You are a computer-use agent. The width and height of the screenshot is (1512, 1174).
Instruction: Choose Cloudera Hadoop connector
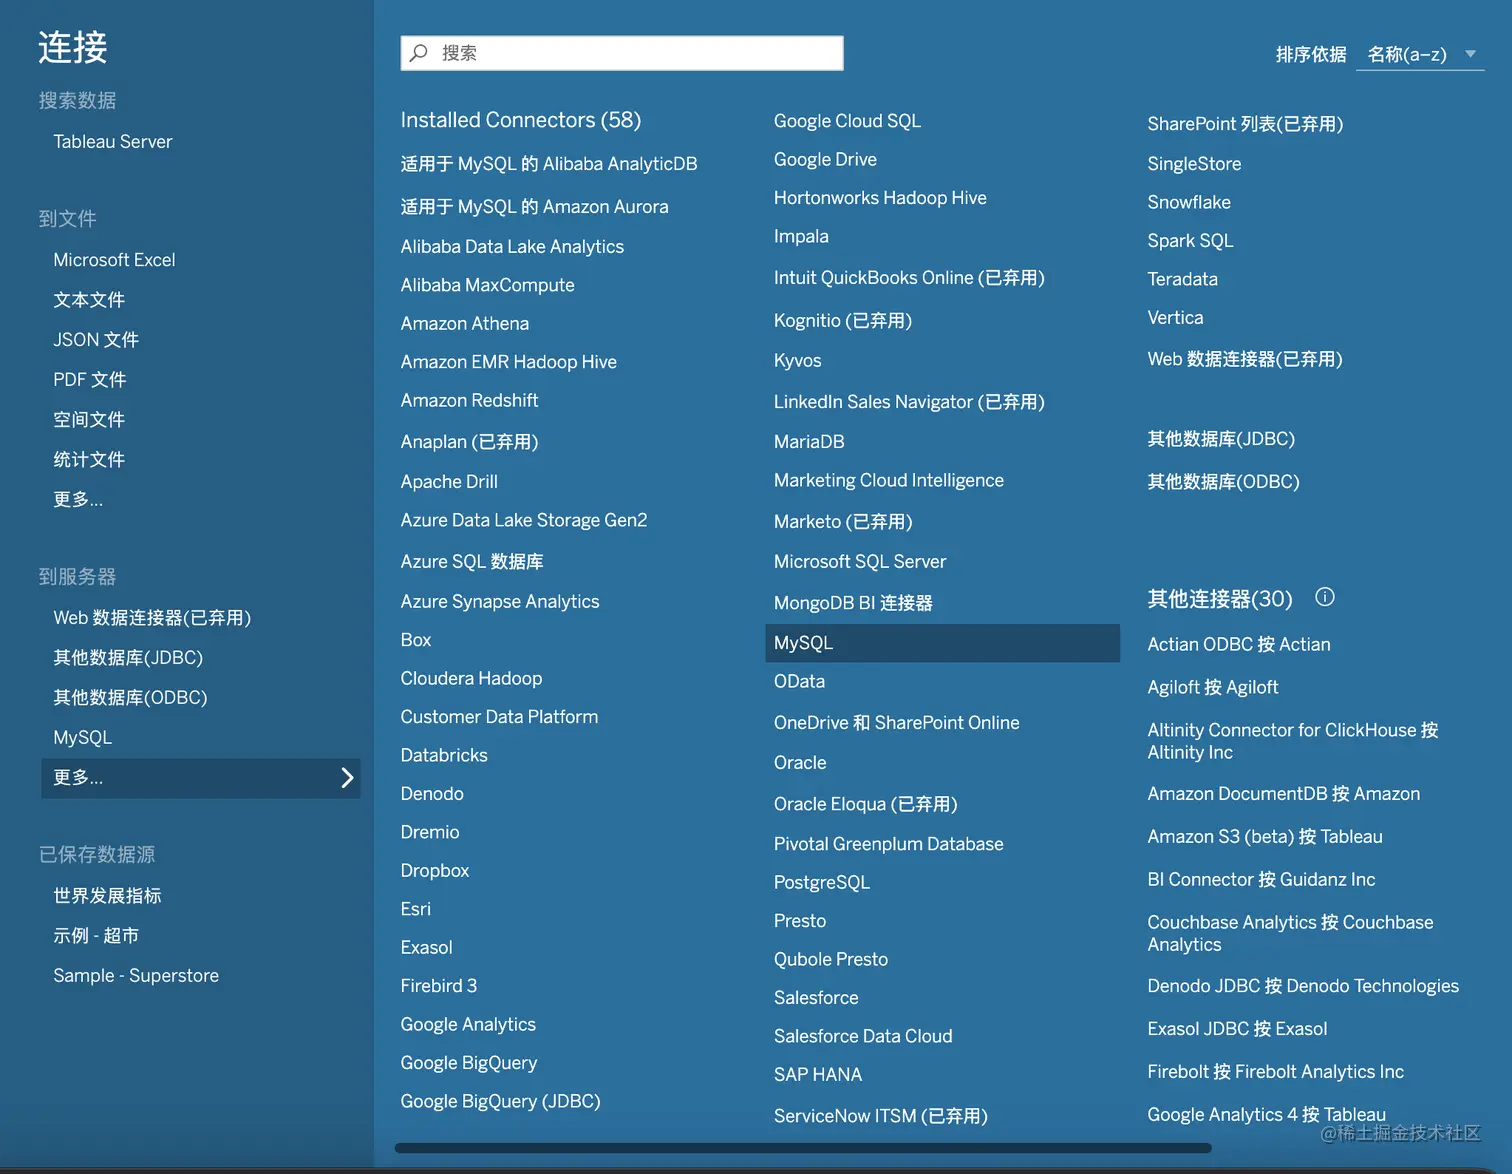(471, 679)
